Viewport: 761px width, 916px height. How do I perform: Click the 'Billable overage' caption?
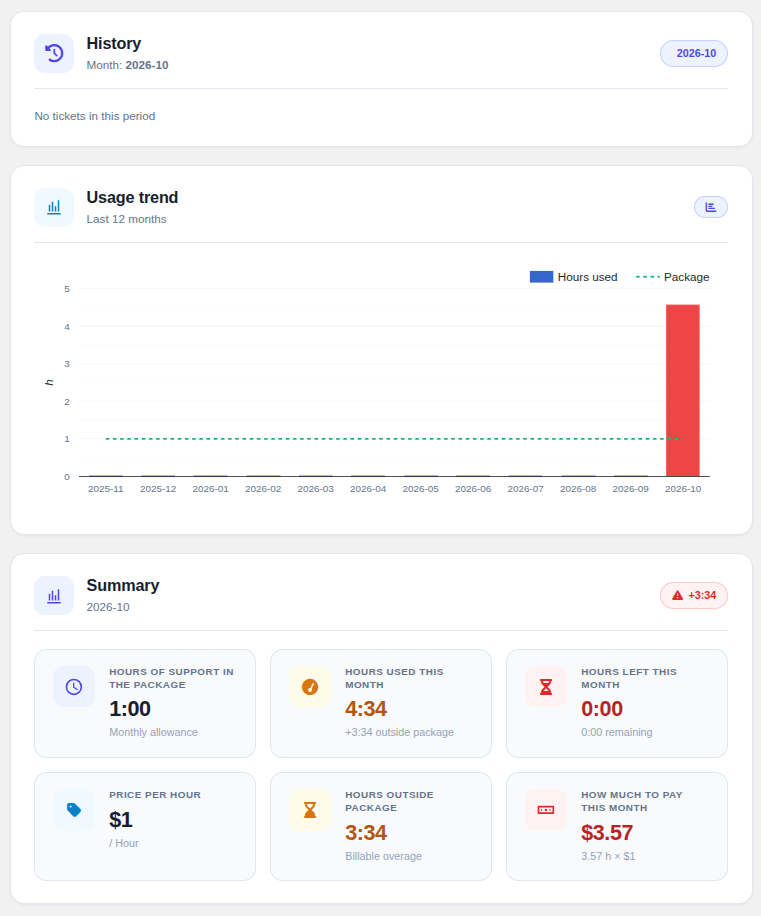383,856
